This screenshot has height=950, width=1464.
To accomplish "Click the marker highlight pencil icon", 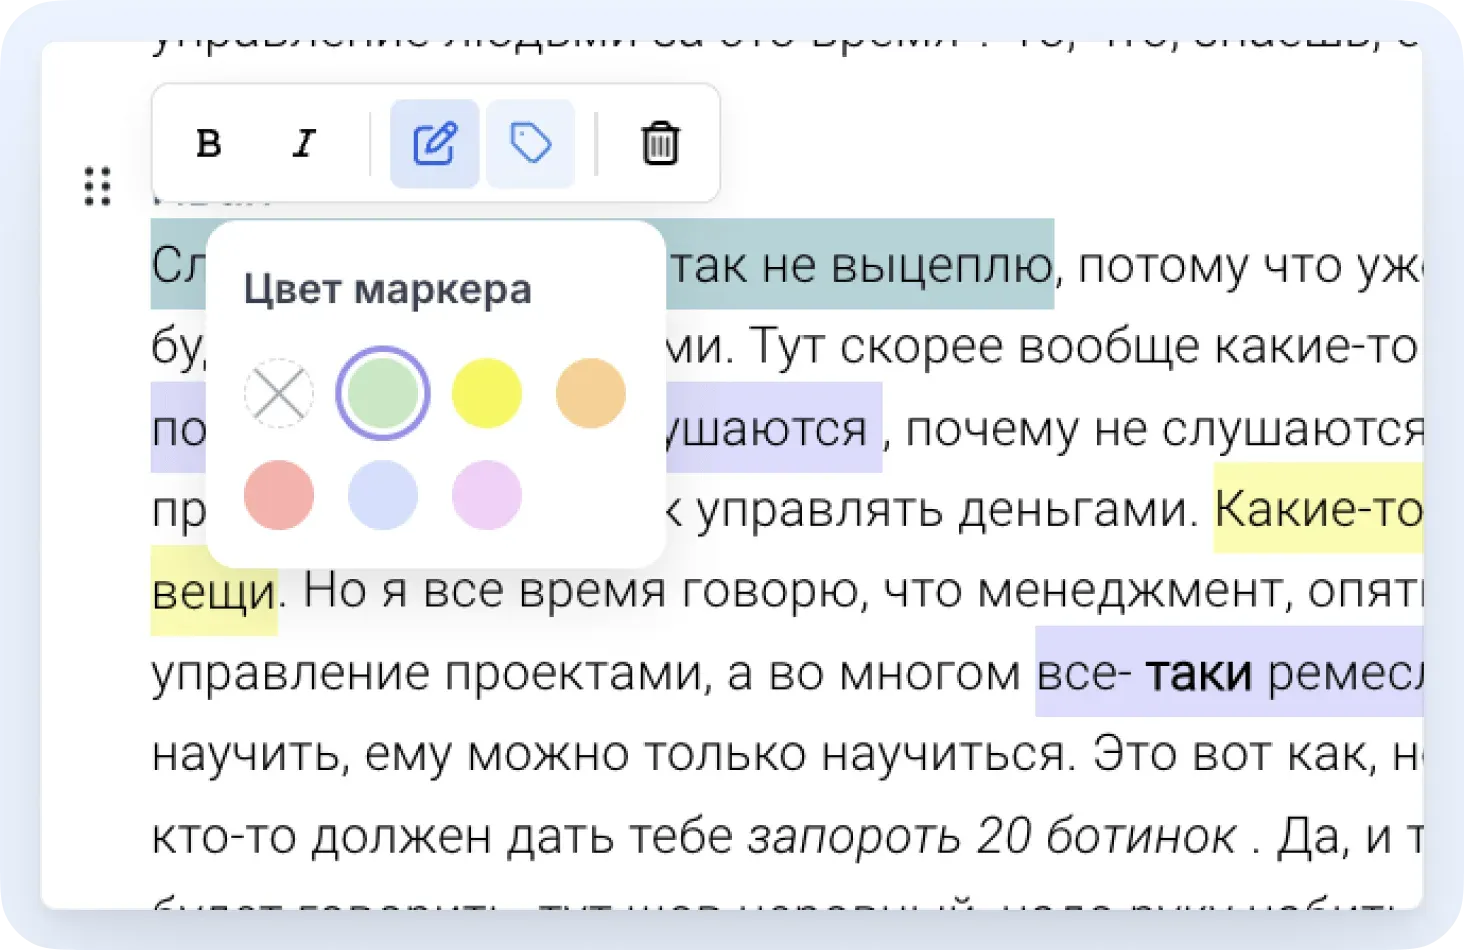I will (x=435, y=144).
